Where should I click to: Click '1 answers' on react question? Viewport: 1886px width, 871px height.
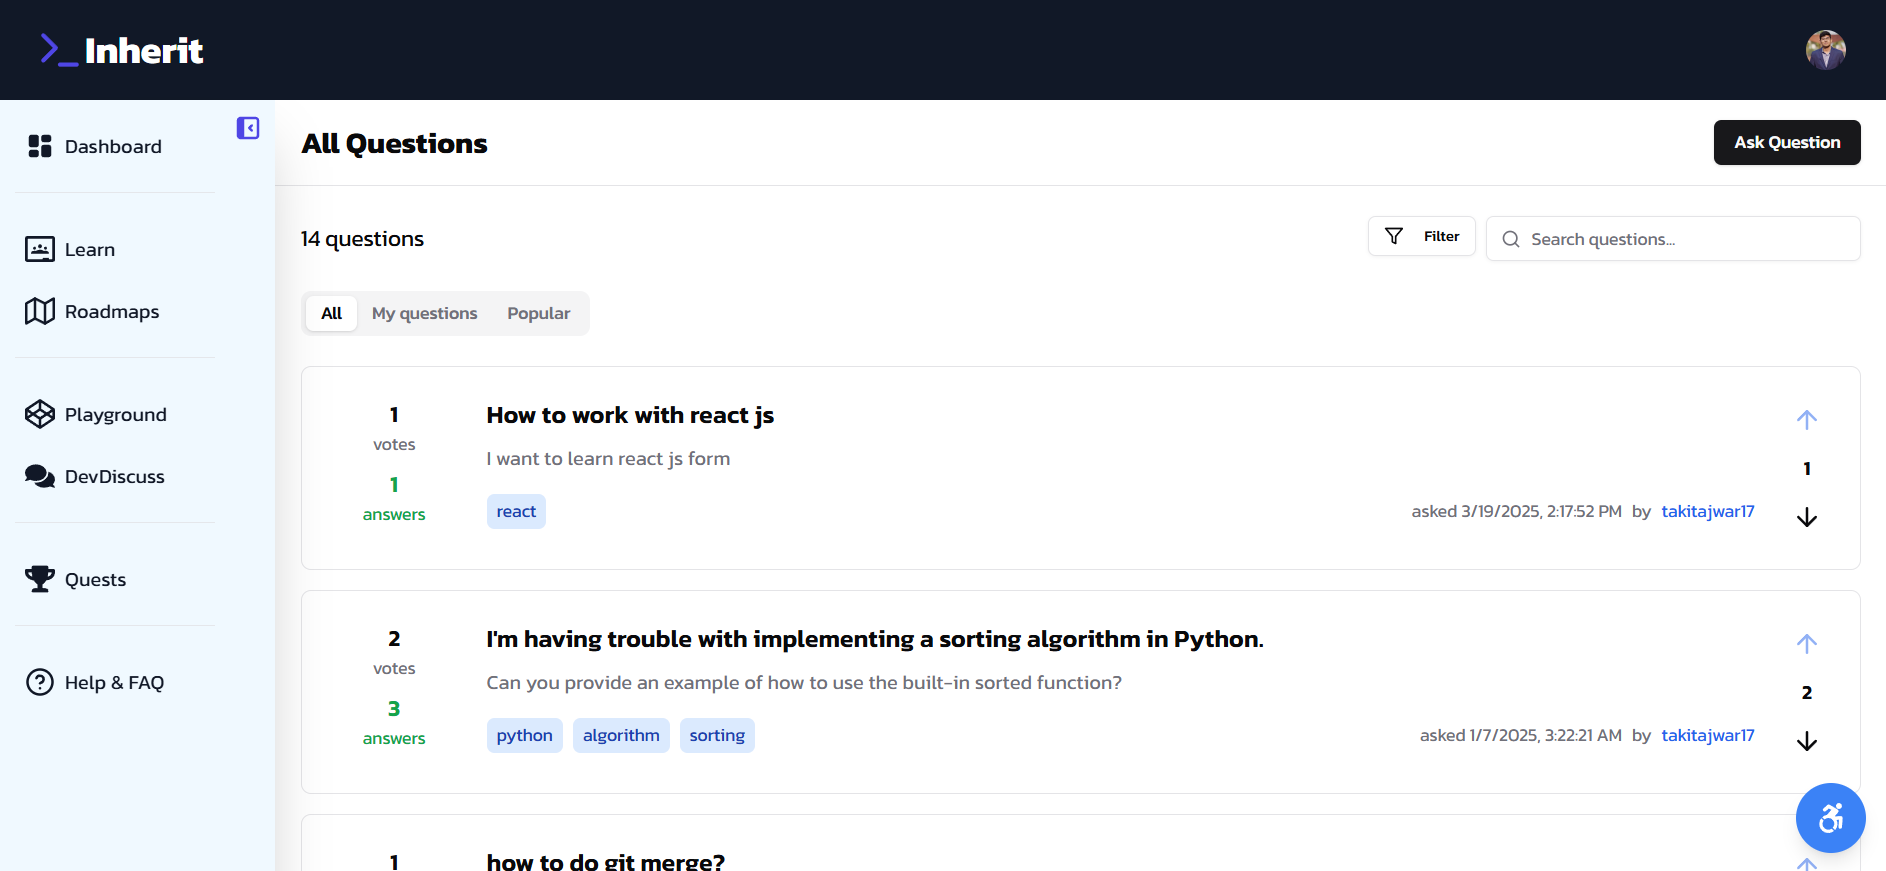[394, 498]
